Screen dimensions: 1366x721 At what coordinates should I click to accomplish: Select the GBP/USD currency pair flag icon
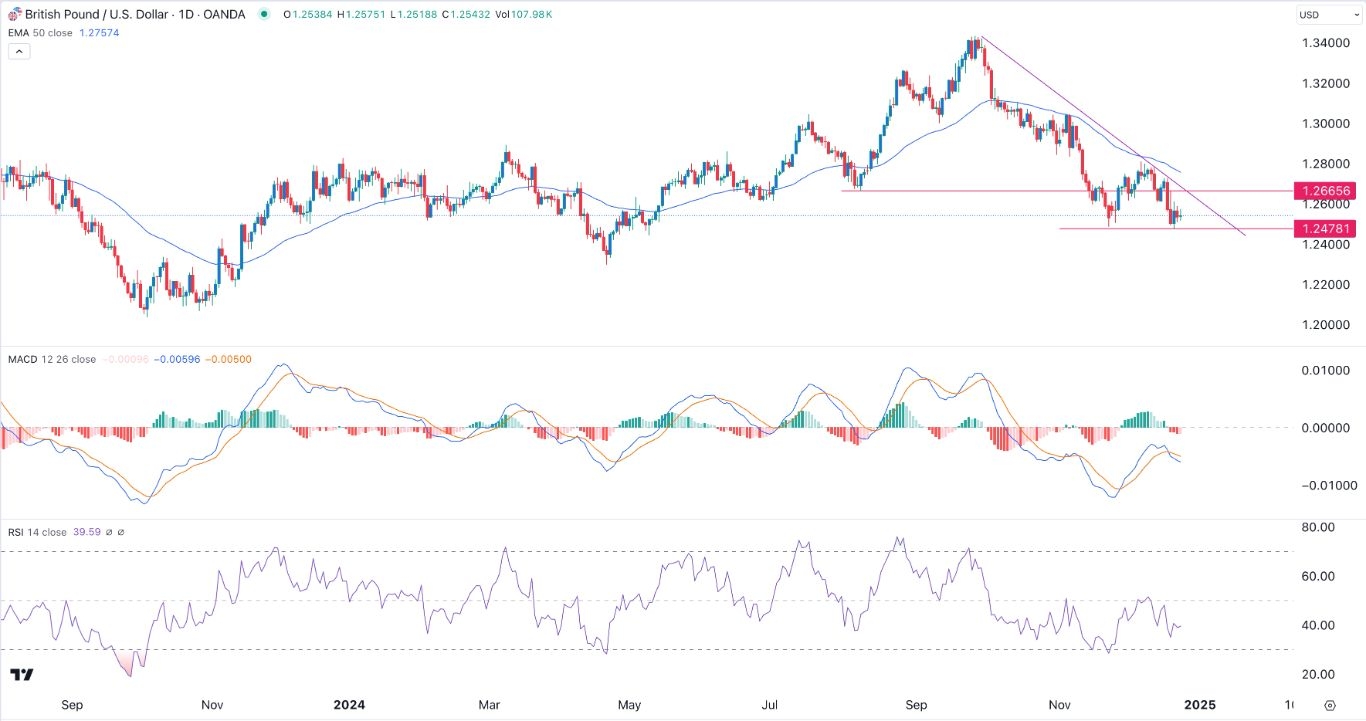(14, 14)
